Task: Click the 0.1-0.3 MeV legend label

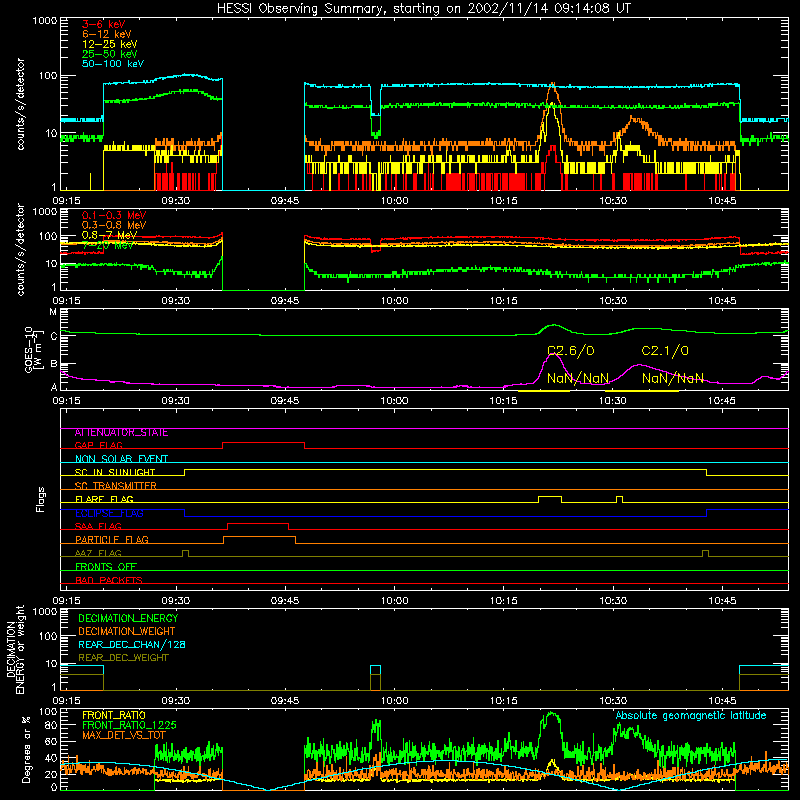Action: [x=114, y=215]
